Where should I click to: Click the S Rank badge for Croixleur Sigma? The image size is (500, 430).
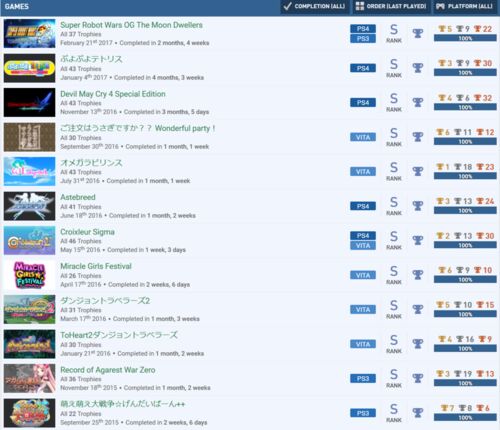click(x=394, y=240)
